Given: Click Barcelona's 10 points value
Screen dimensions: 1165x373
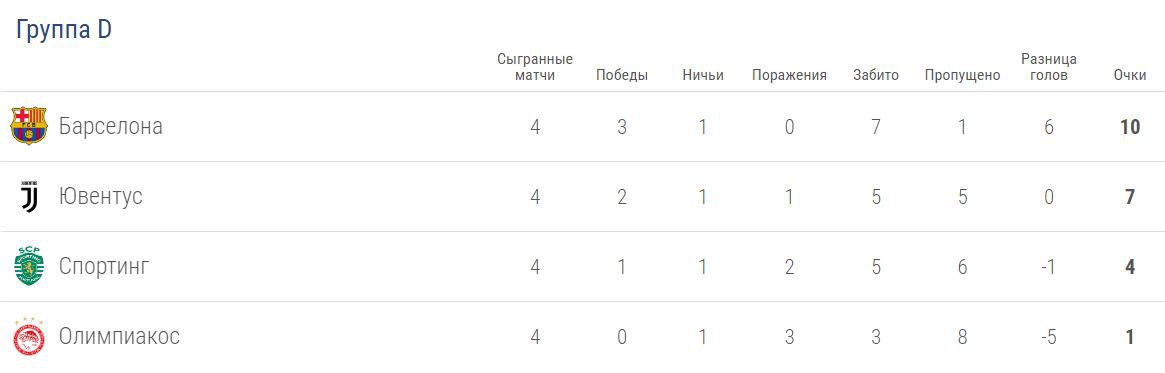Looking at the screenshot, I should (1130, 127).
